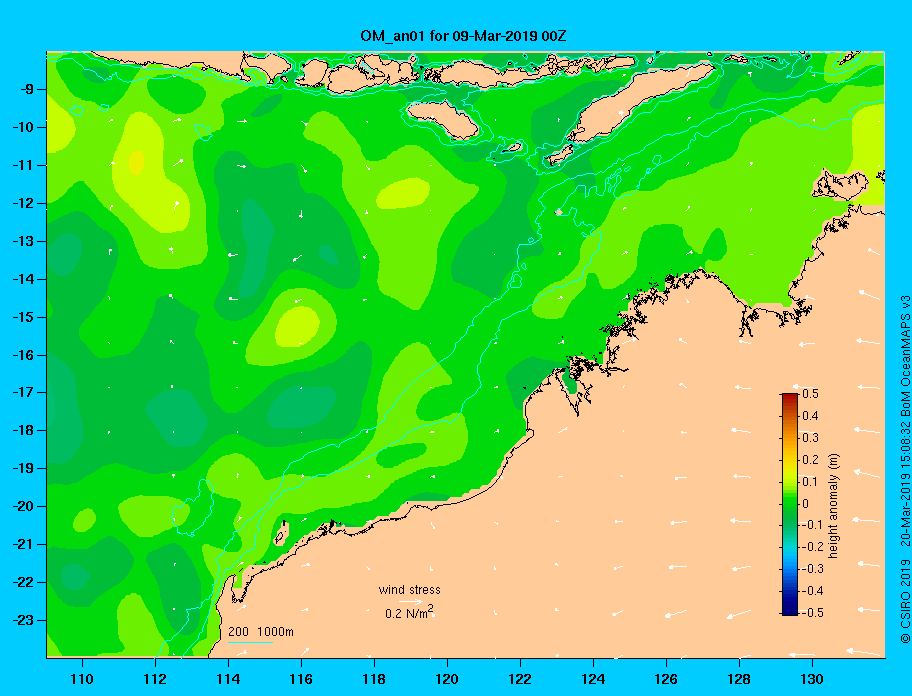Click the "126" longitude axis label

coord(666,679)
